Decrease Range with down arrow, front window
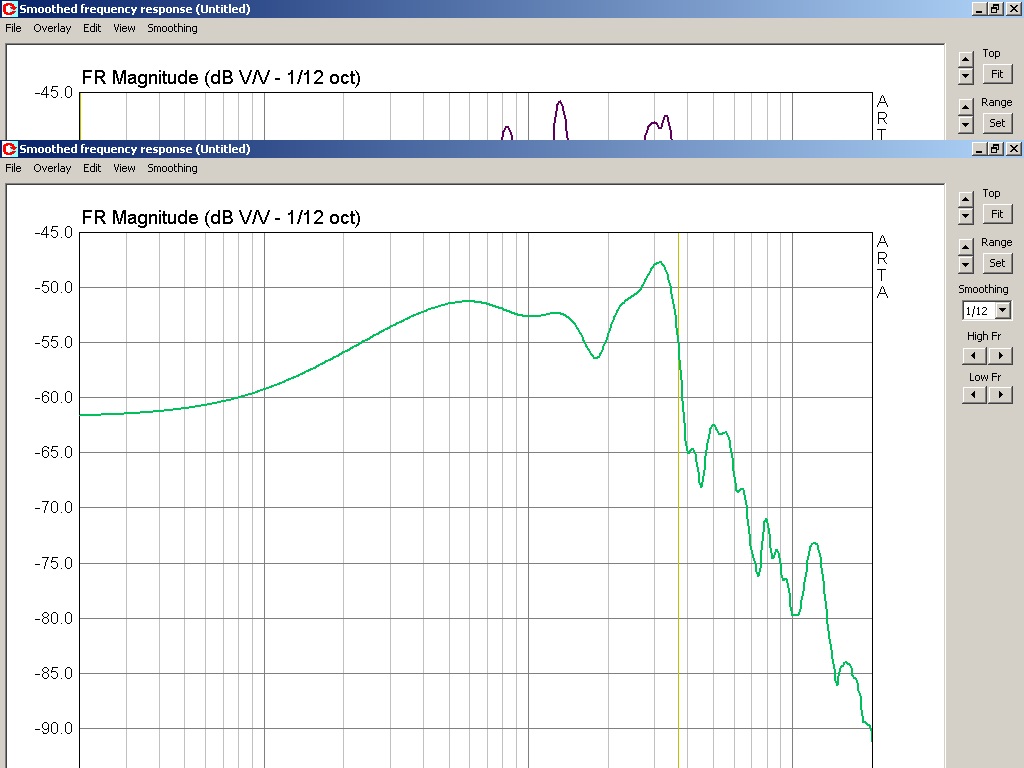Image resolution: width=1024 pixels, height=768 pixels. coord(966,264)
